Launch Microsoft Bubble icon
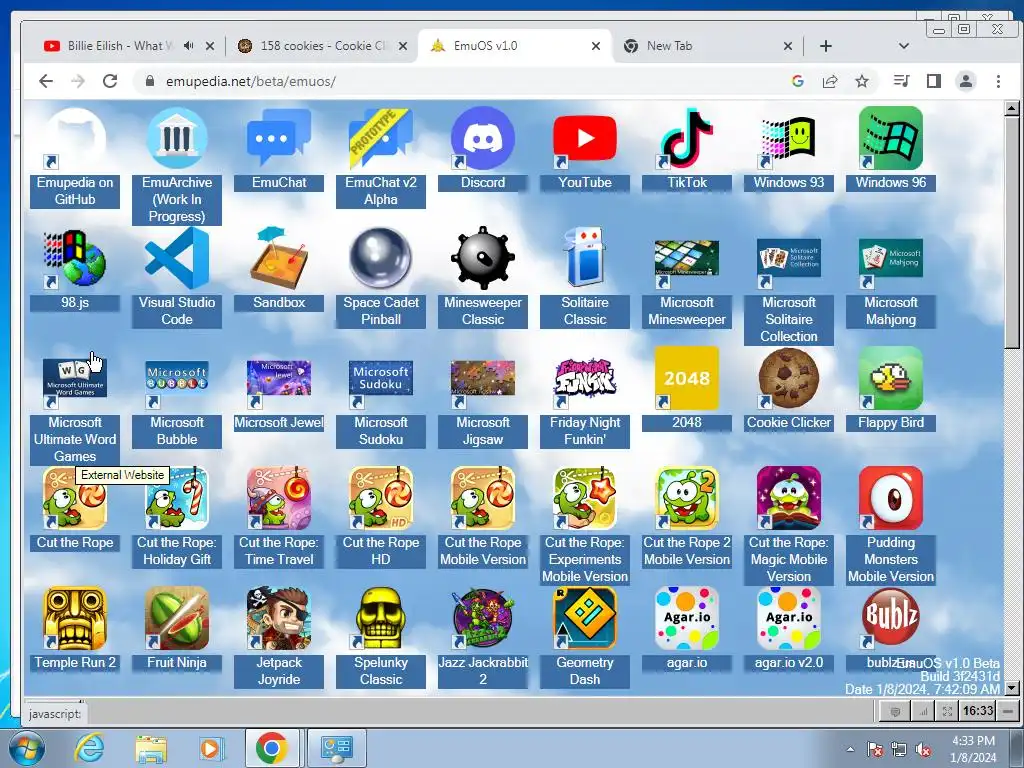The width and height of the screenshot is (1024, 768). [x=177, y=379]
